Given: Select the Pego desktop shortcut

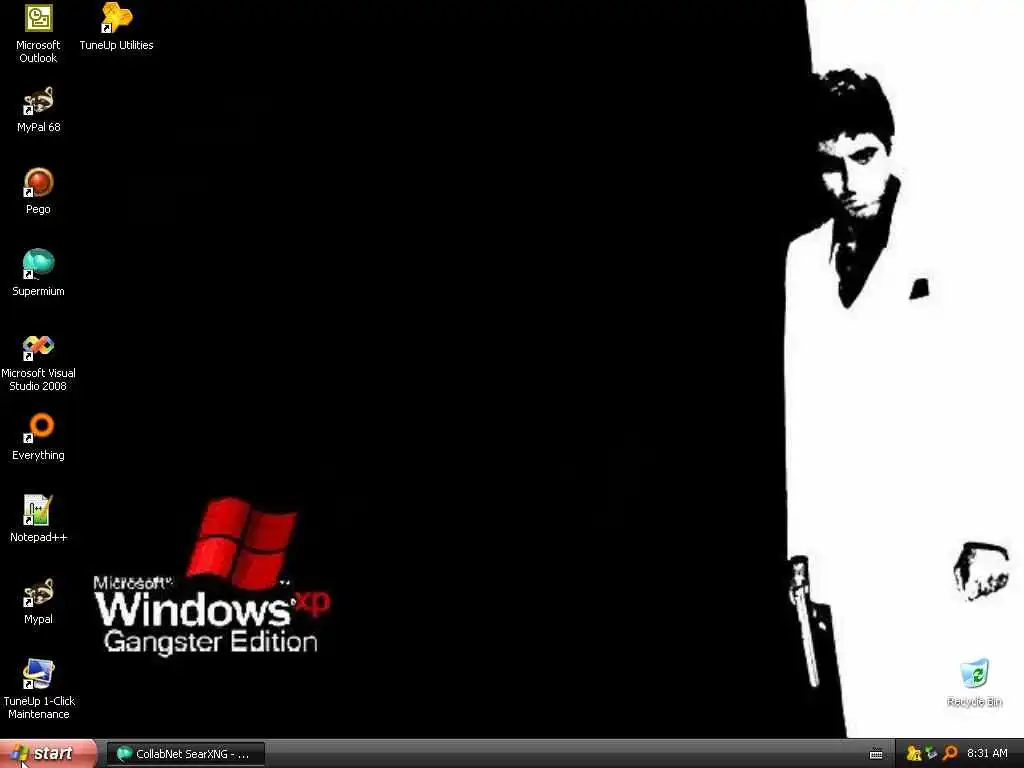Looking at the screenshot, I should click(38, 191).
